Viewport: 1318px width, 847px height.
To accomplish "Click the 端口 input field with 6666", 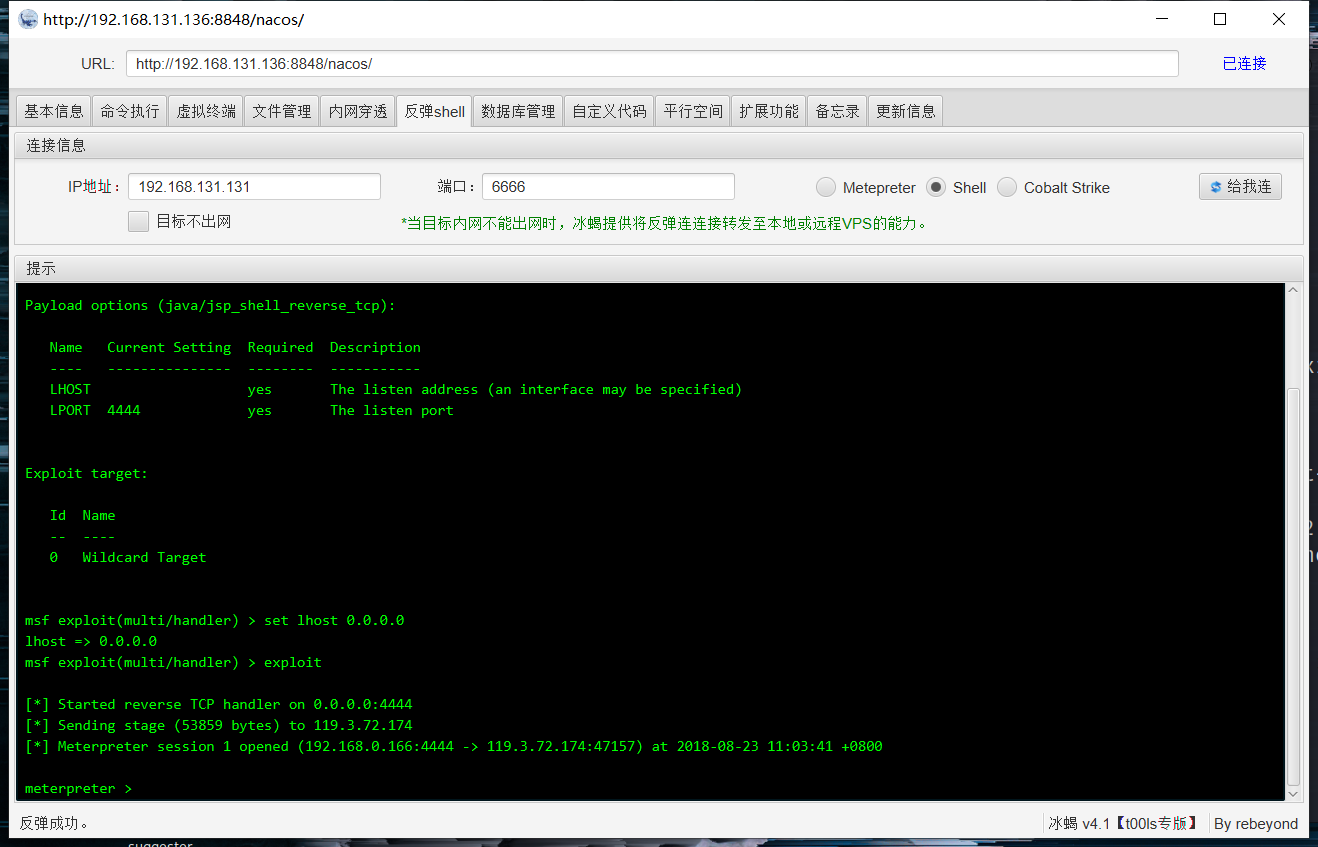I will (x=608, y=186).
